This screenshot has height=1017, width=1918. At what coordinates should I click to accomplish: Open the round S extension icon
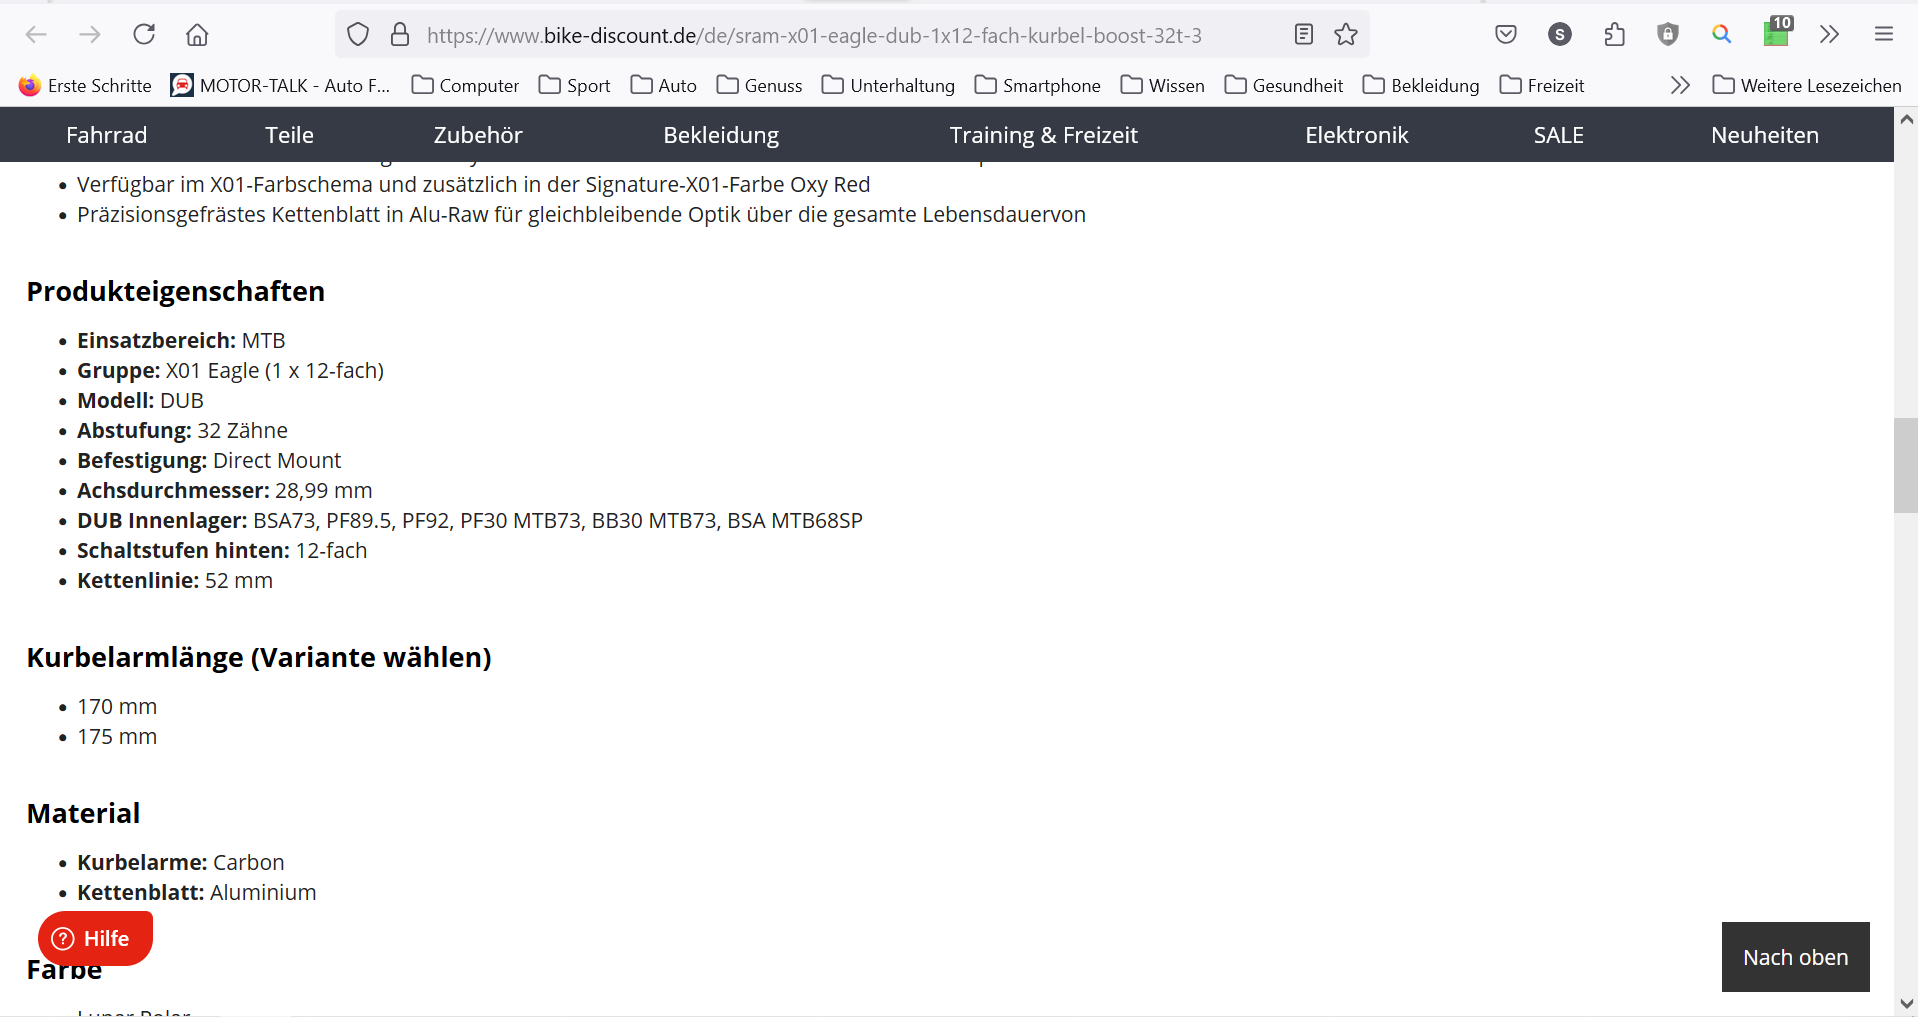click(1560, 35)
